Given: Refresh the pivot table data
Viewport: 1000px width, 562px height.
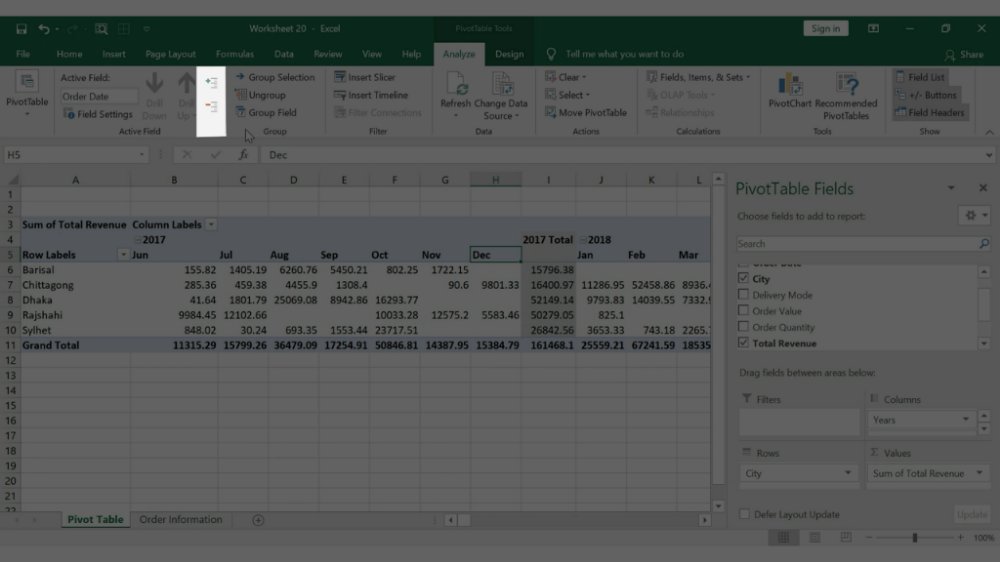Looking at the screenshot, I should coord(455,94).
